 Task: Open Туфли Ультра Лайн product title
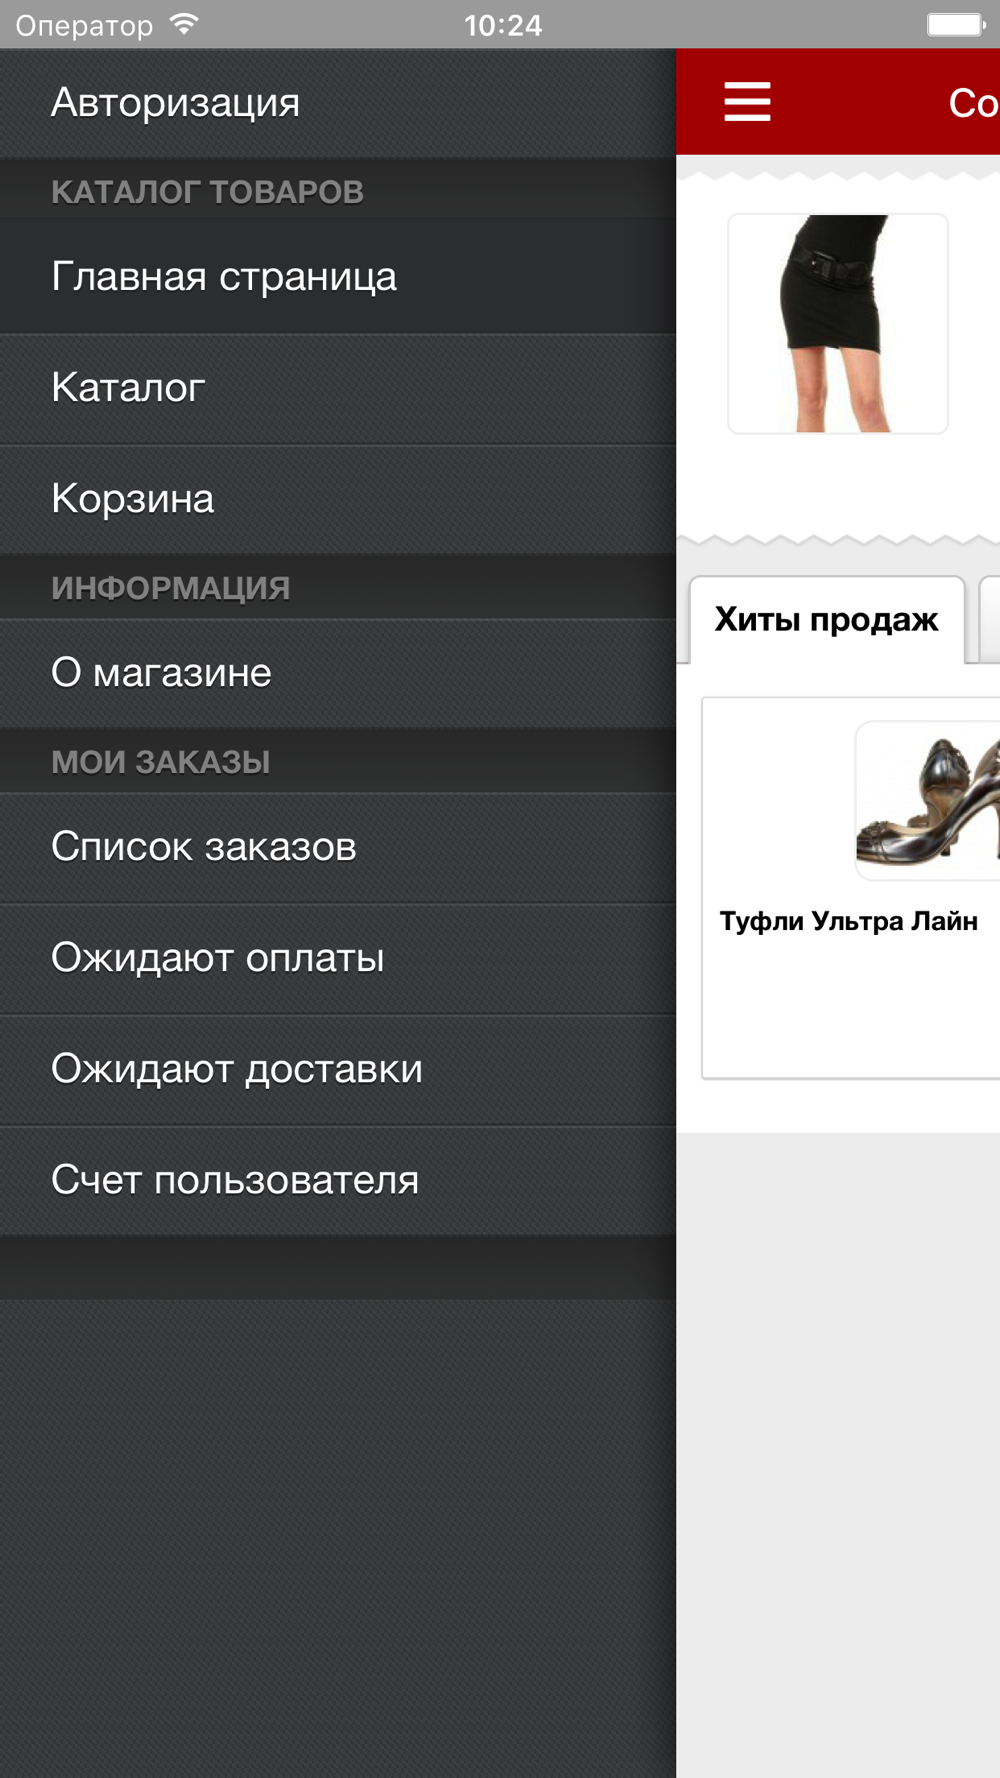(x=849, y=921)
